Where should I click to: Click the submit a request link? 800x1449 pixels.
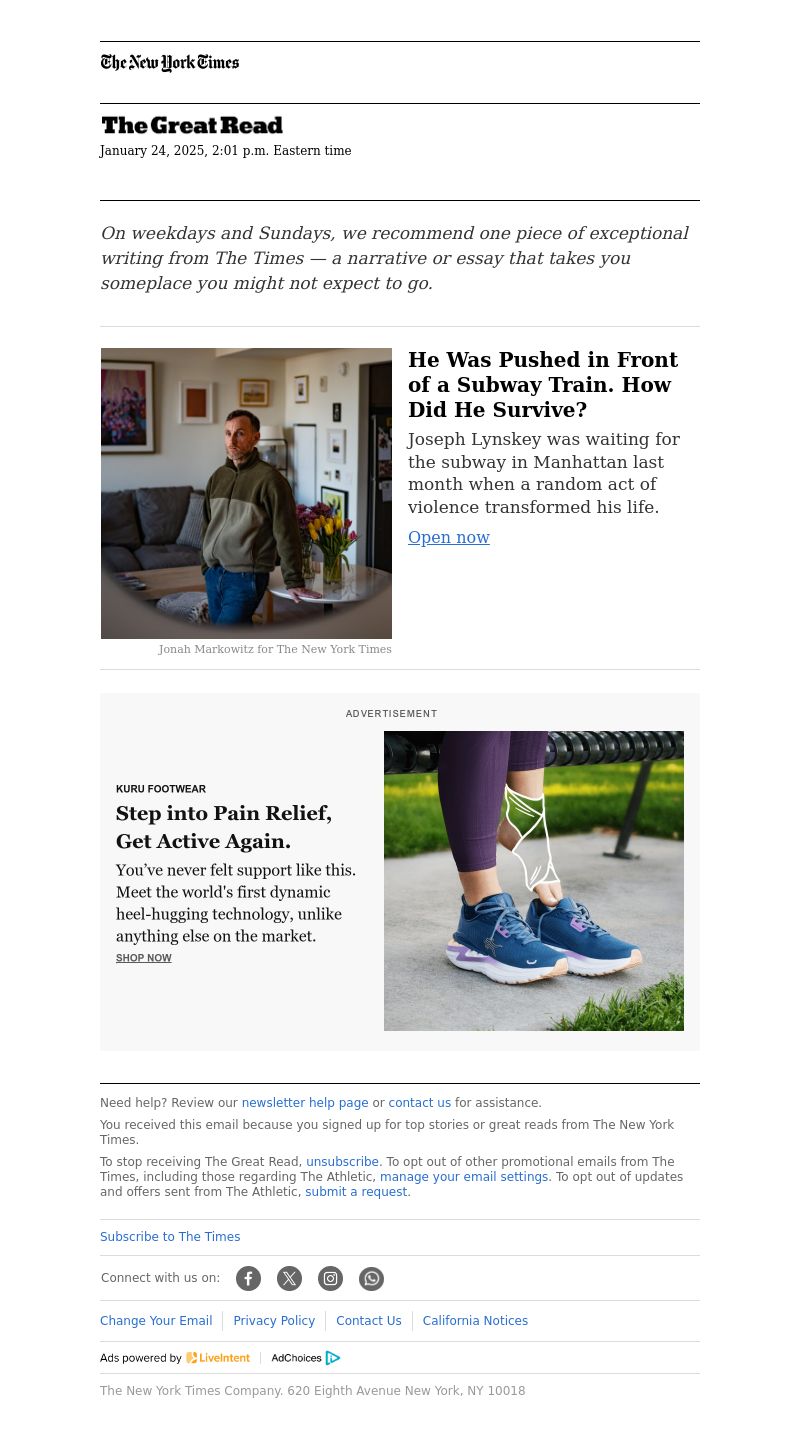click(356, 1192)
